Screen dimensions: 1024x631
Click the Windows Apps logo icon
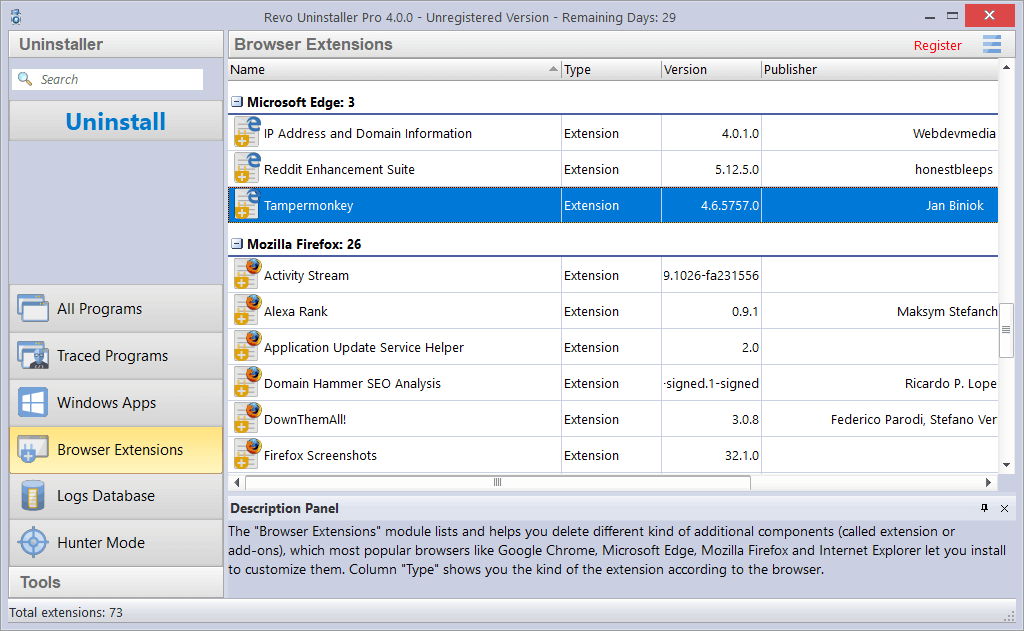(x=33, y=403)
